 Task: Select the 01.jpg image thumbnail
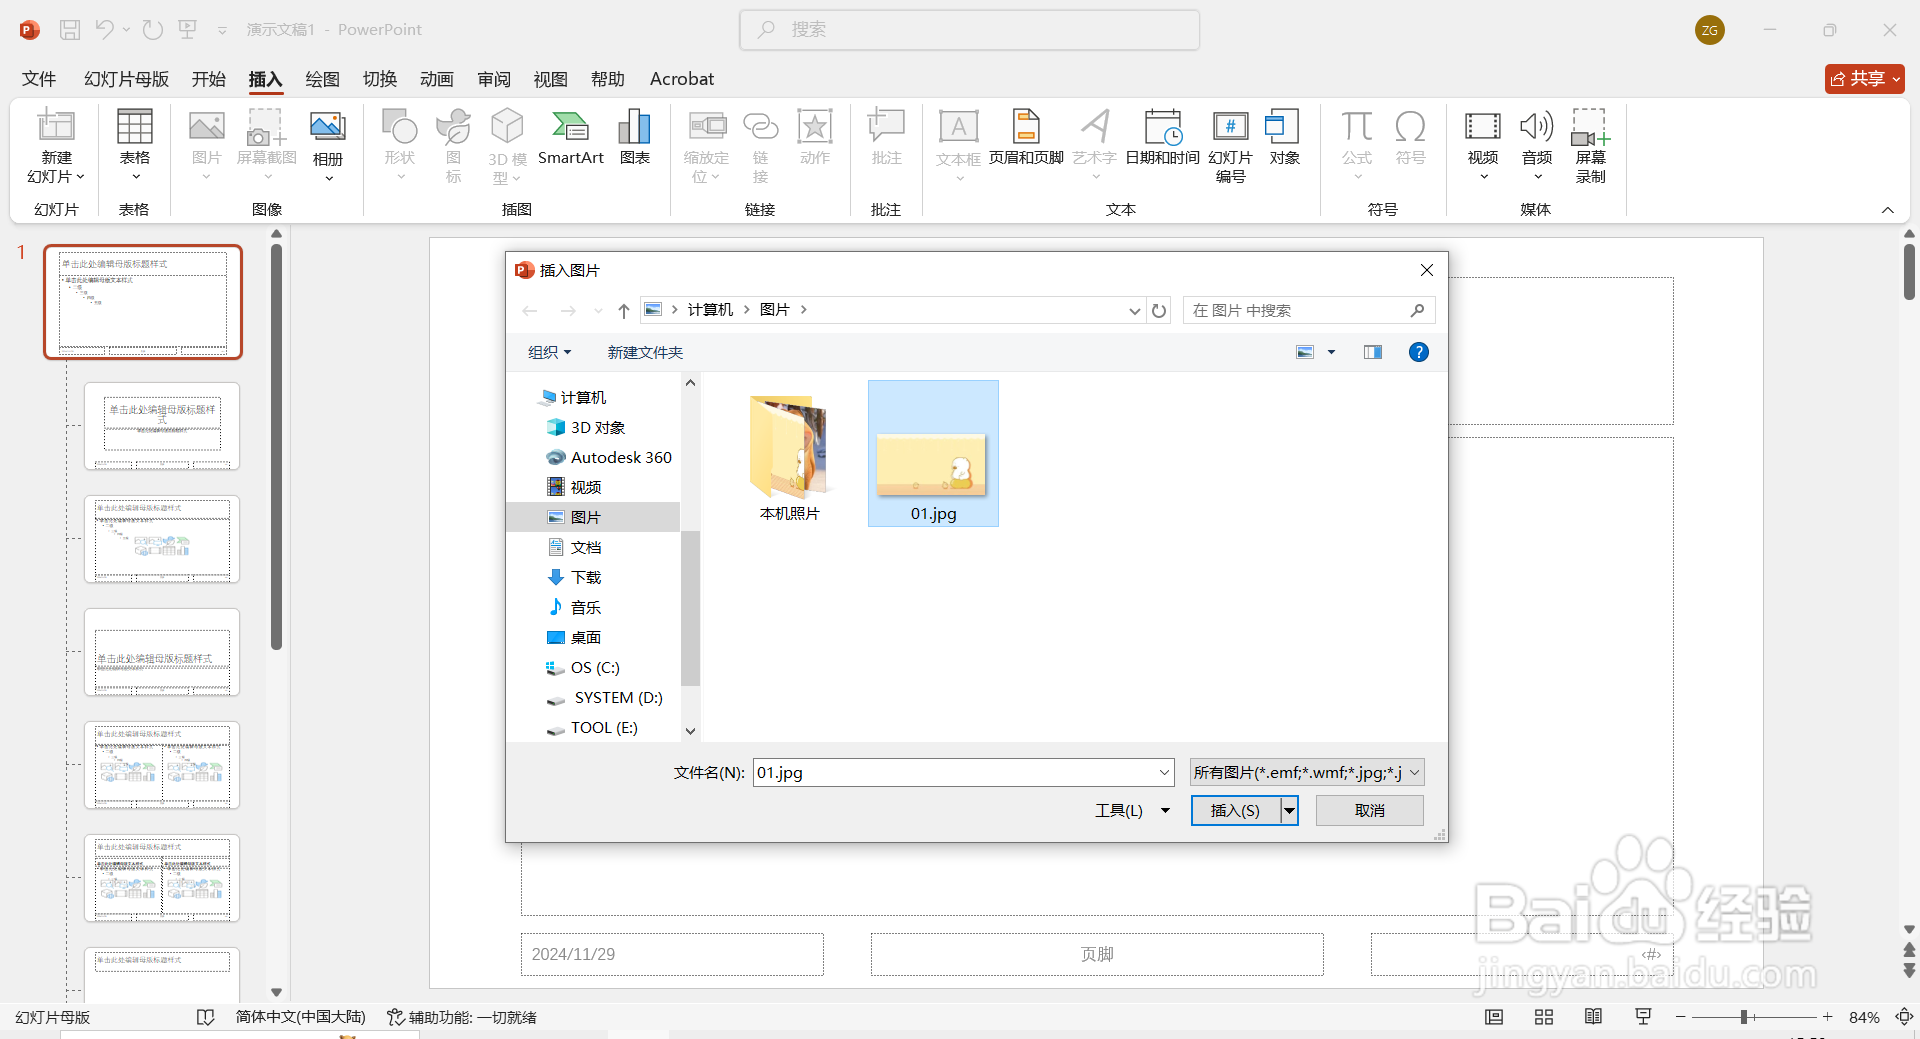coord(932,453)
